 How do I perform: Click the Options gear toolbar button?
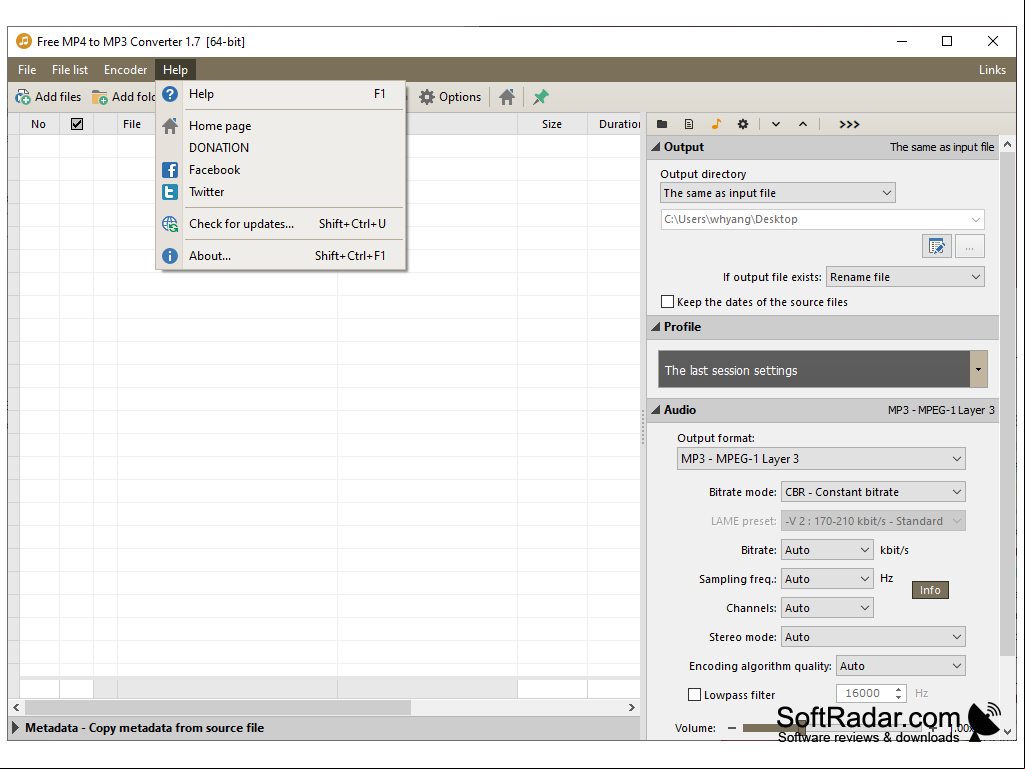pyautogui.click(x=450, y=97)
